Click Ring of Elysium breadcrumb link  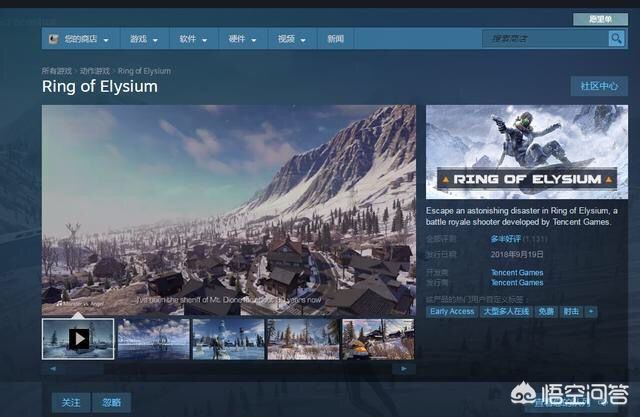[x=144, y=71]
